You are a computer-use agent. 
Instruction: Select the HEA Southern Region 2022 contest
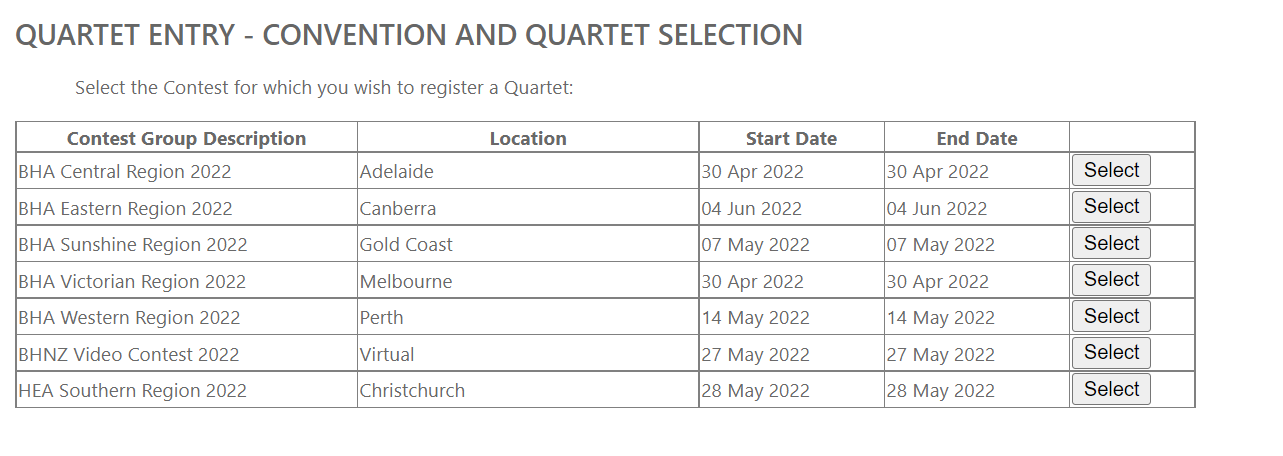click(x=1110, y=389)
